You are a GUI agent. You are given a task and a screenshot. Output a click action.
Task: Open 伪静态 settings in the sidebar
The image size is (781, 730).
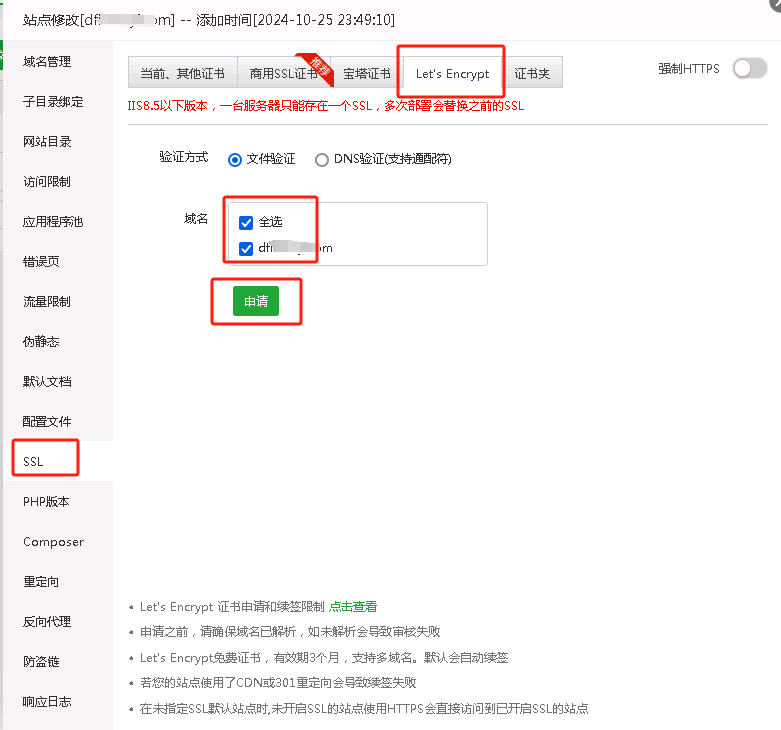pos(41,342)
